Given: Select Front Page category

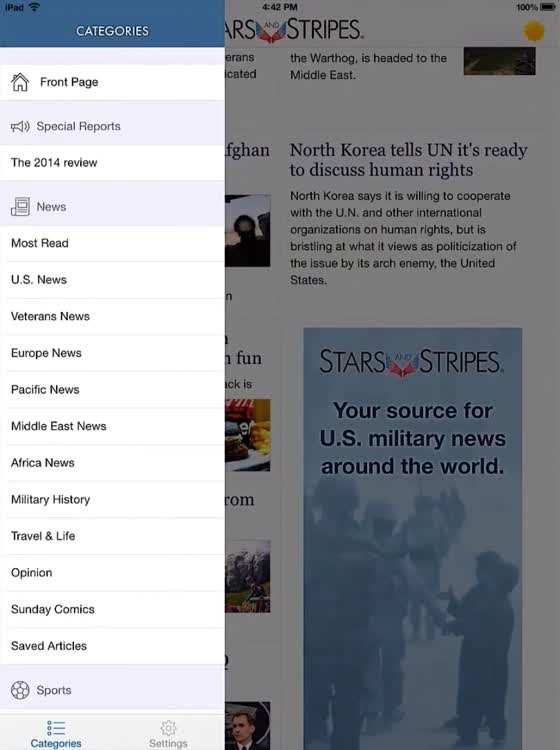Looking at the screenshot, I should click(x=112, y=82).
